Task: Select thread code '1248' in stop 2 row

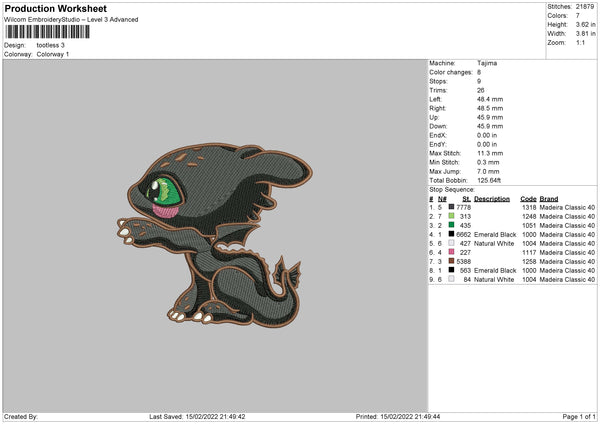Action: pyautogui.click(x=529, y=217)
